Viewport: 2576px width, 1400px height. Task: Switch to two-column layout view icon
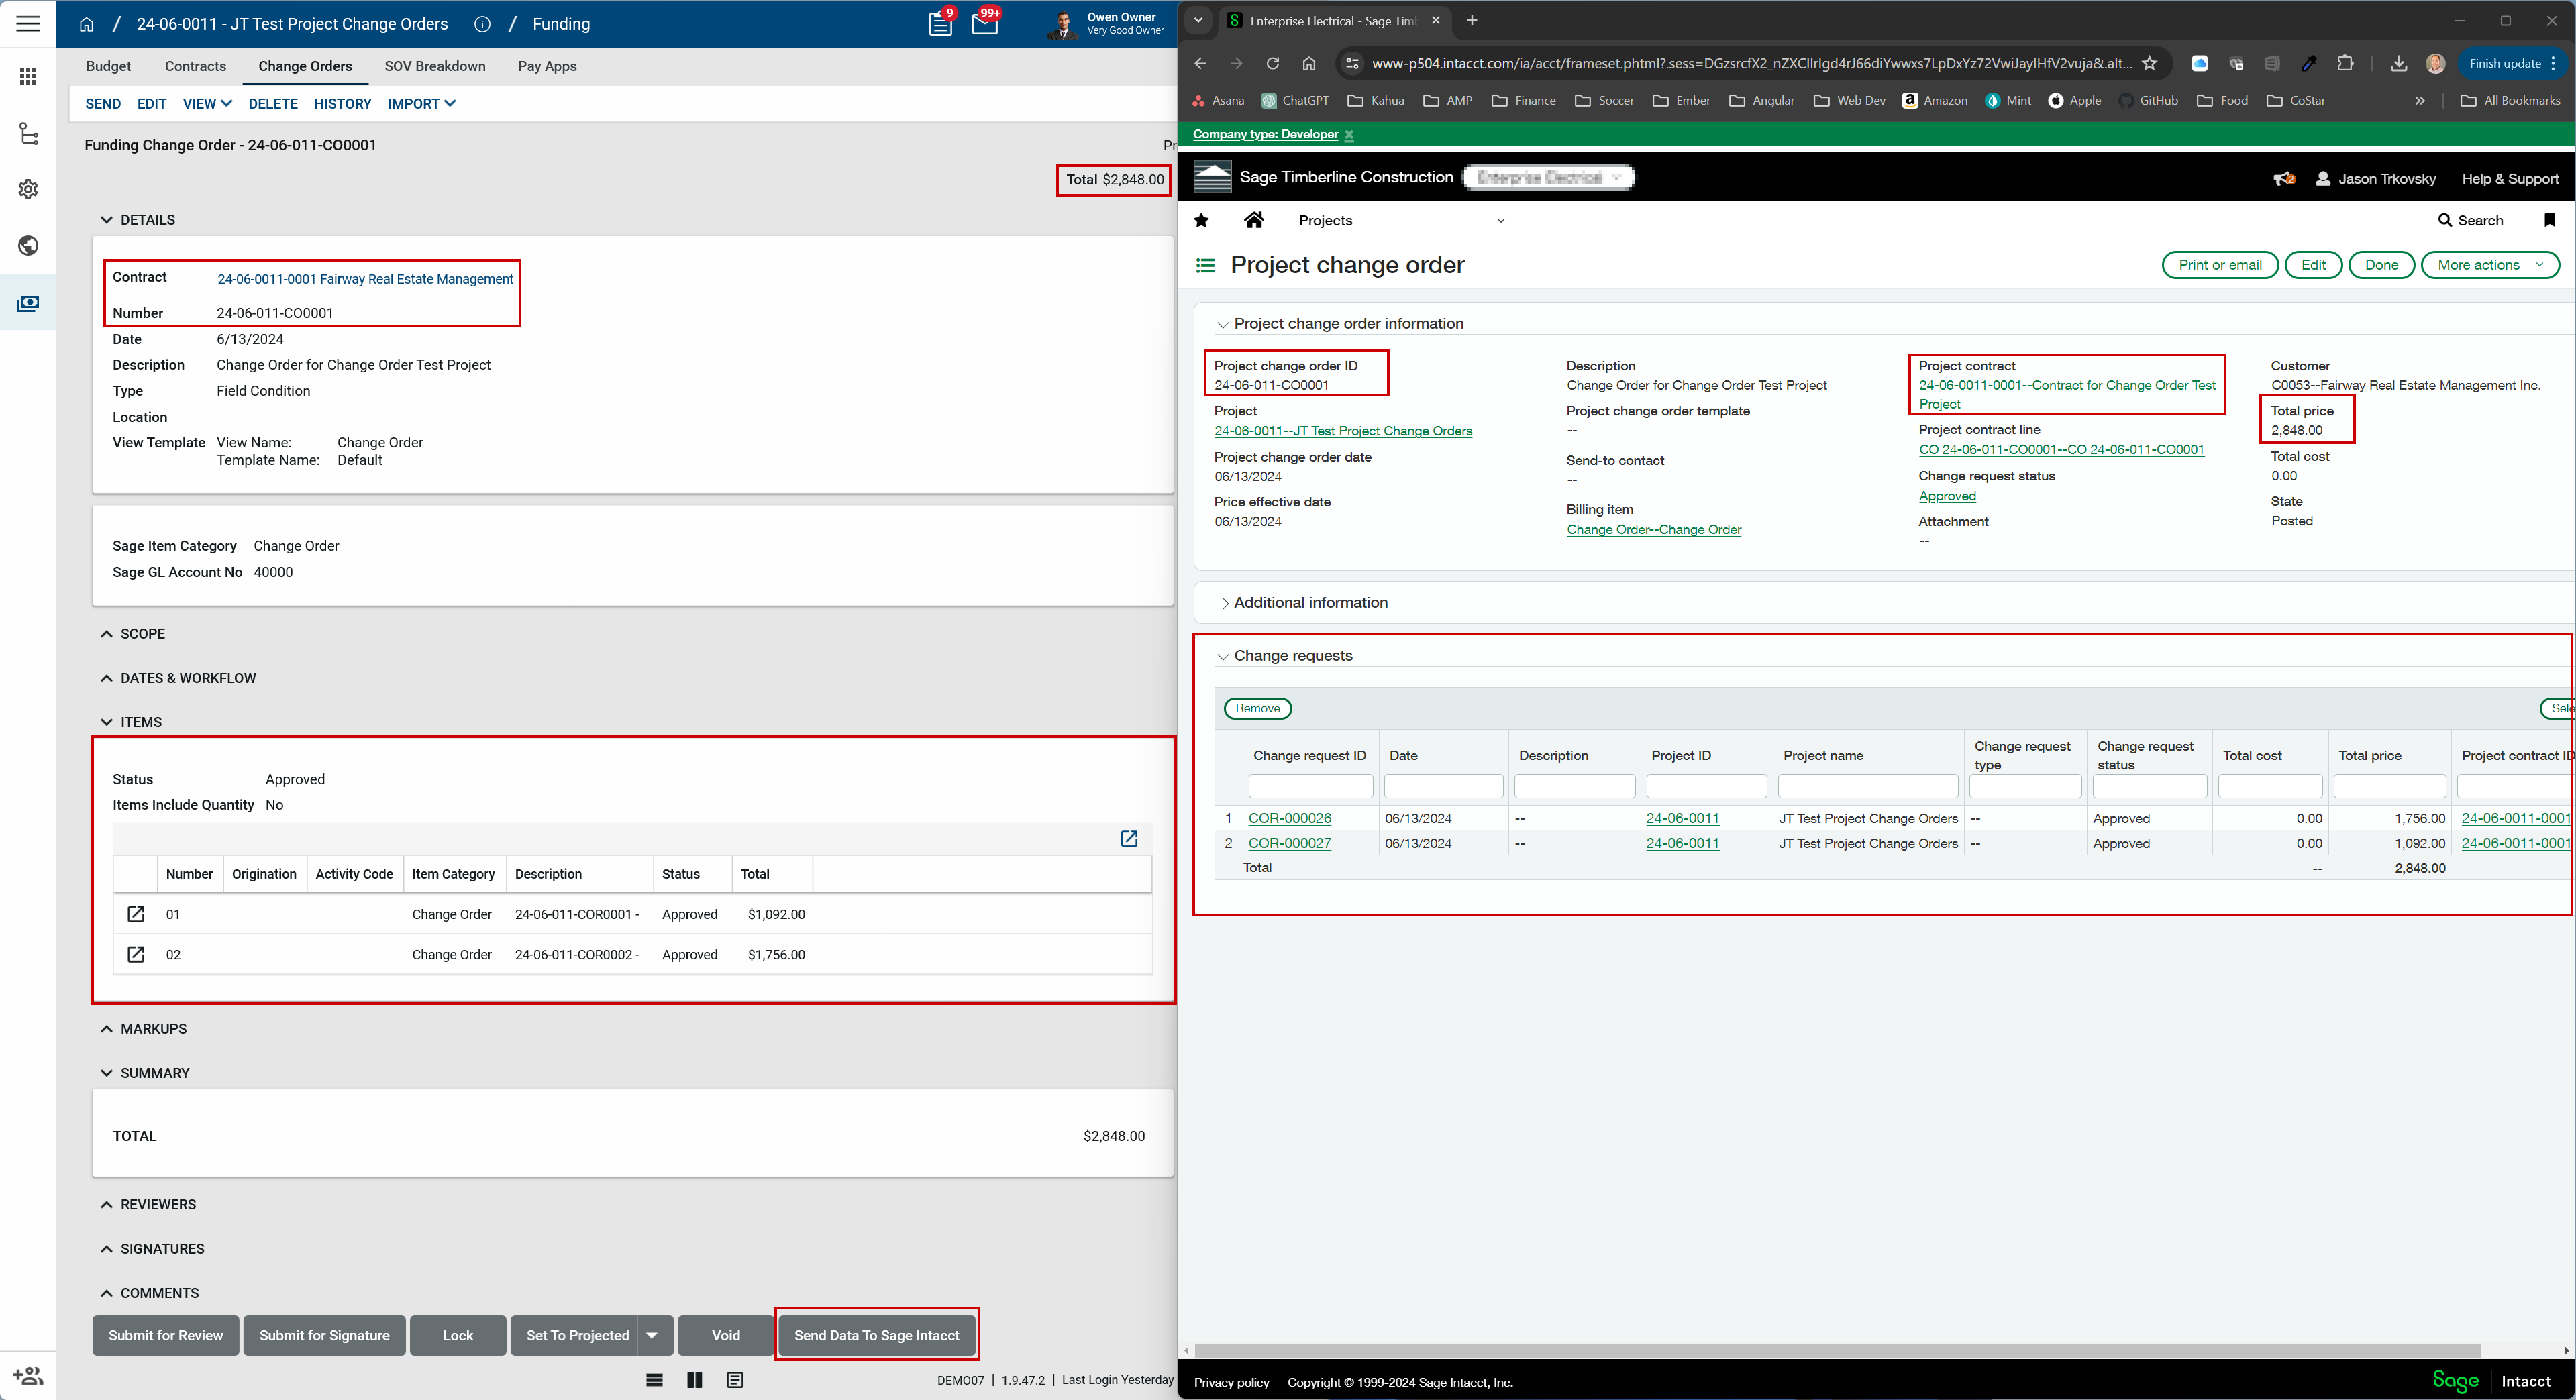694,1380
